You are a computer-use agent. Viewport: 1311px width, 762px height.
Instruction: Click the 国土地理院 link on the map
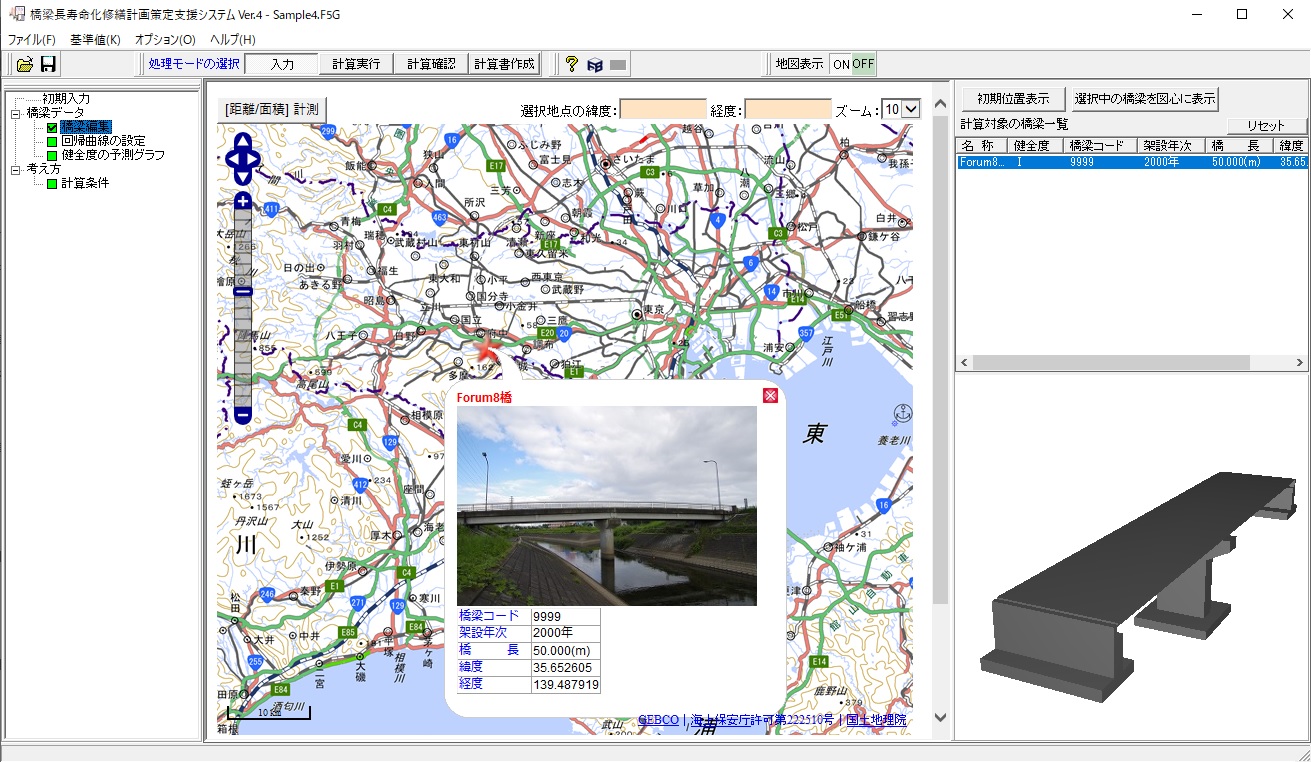coord(876,719)
